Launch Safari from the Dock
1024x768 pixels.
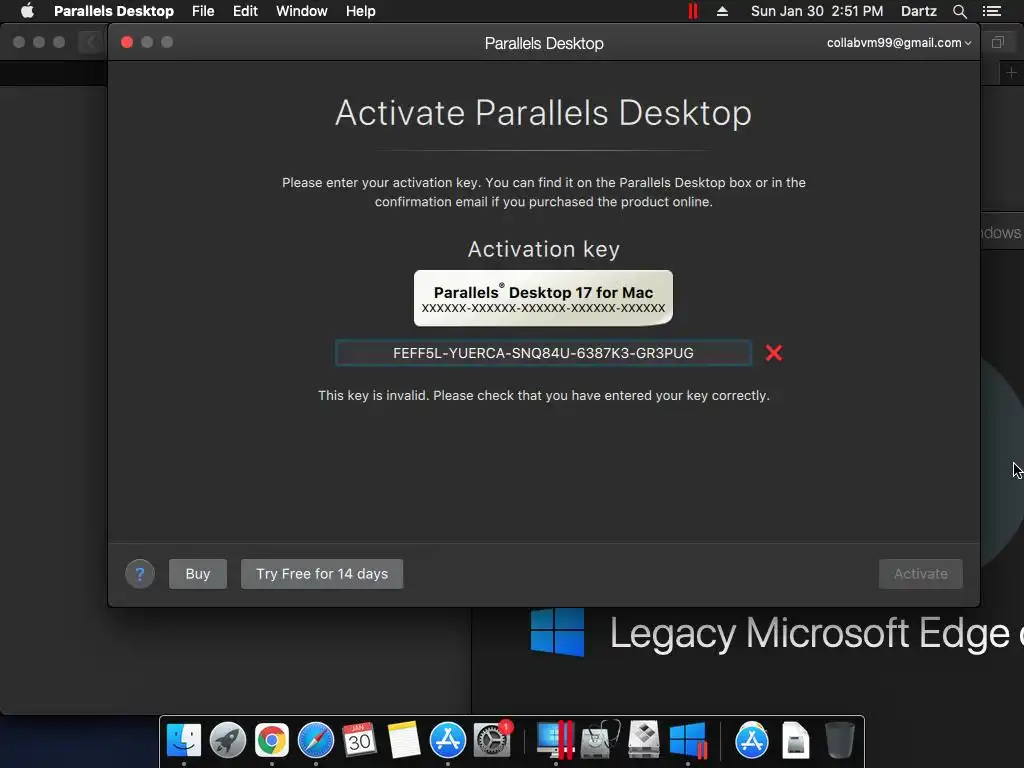(x=316, y=741)
